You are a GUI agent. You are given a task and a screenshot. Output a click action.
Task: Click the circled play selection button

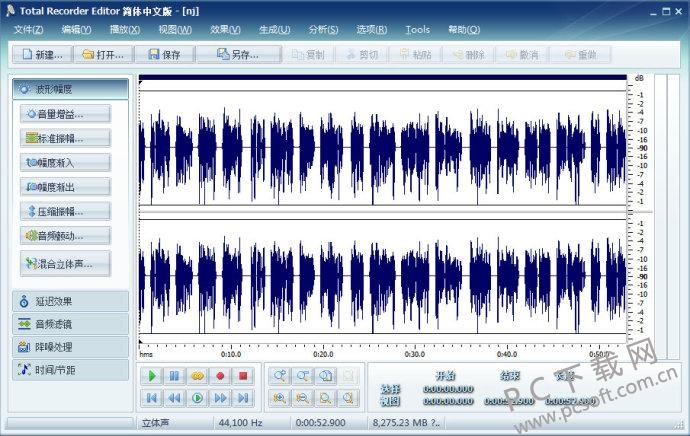tap(198, 398)
